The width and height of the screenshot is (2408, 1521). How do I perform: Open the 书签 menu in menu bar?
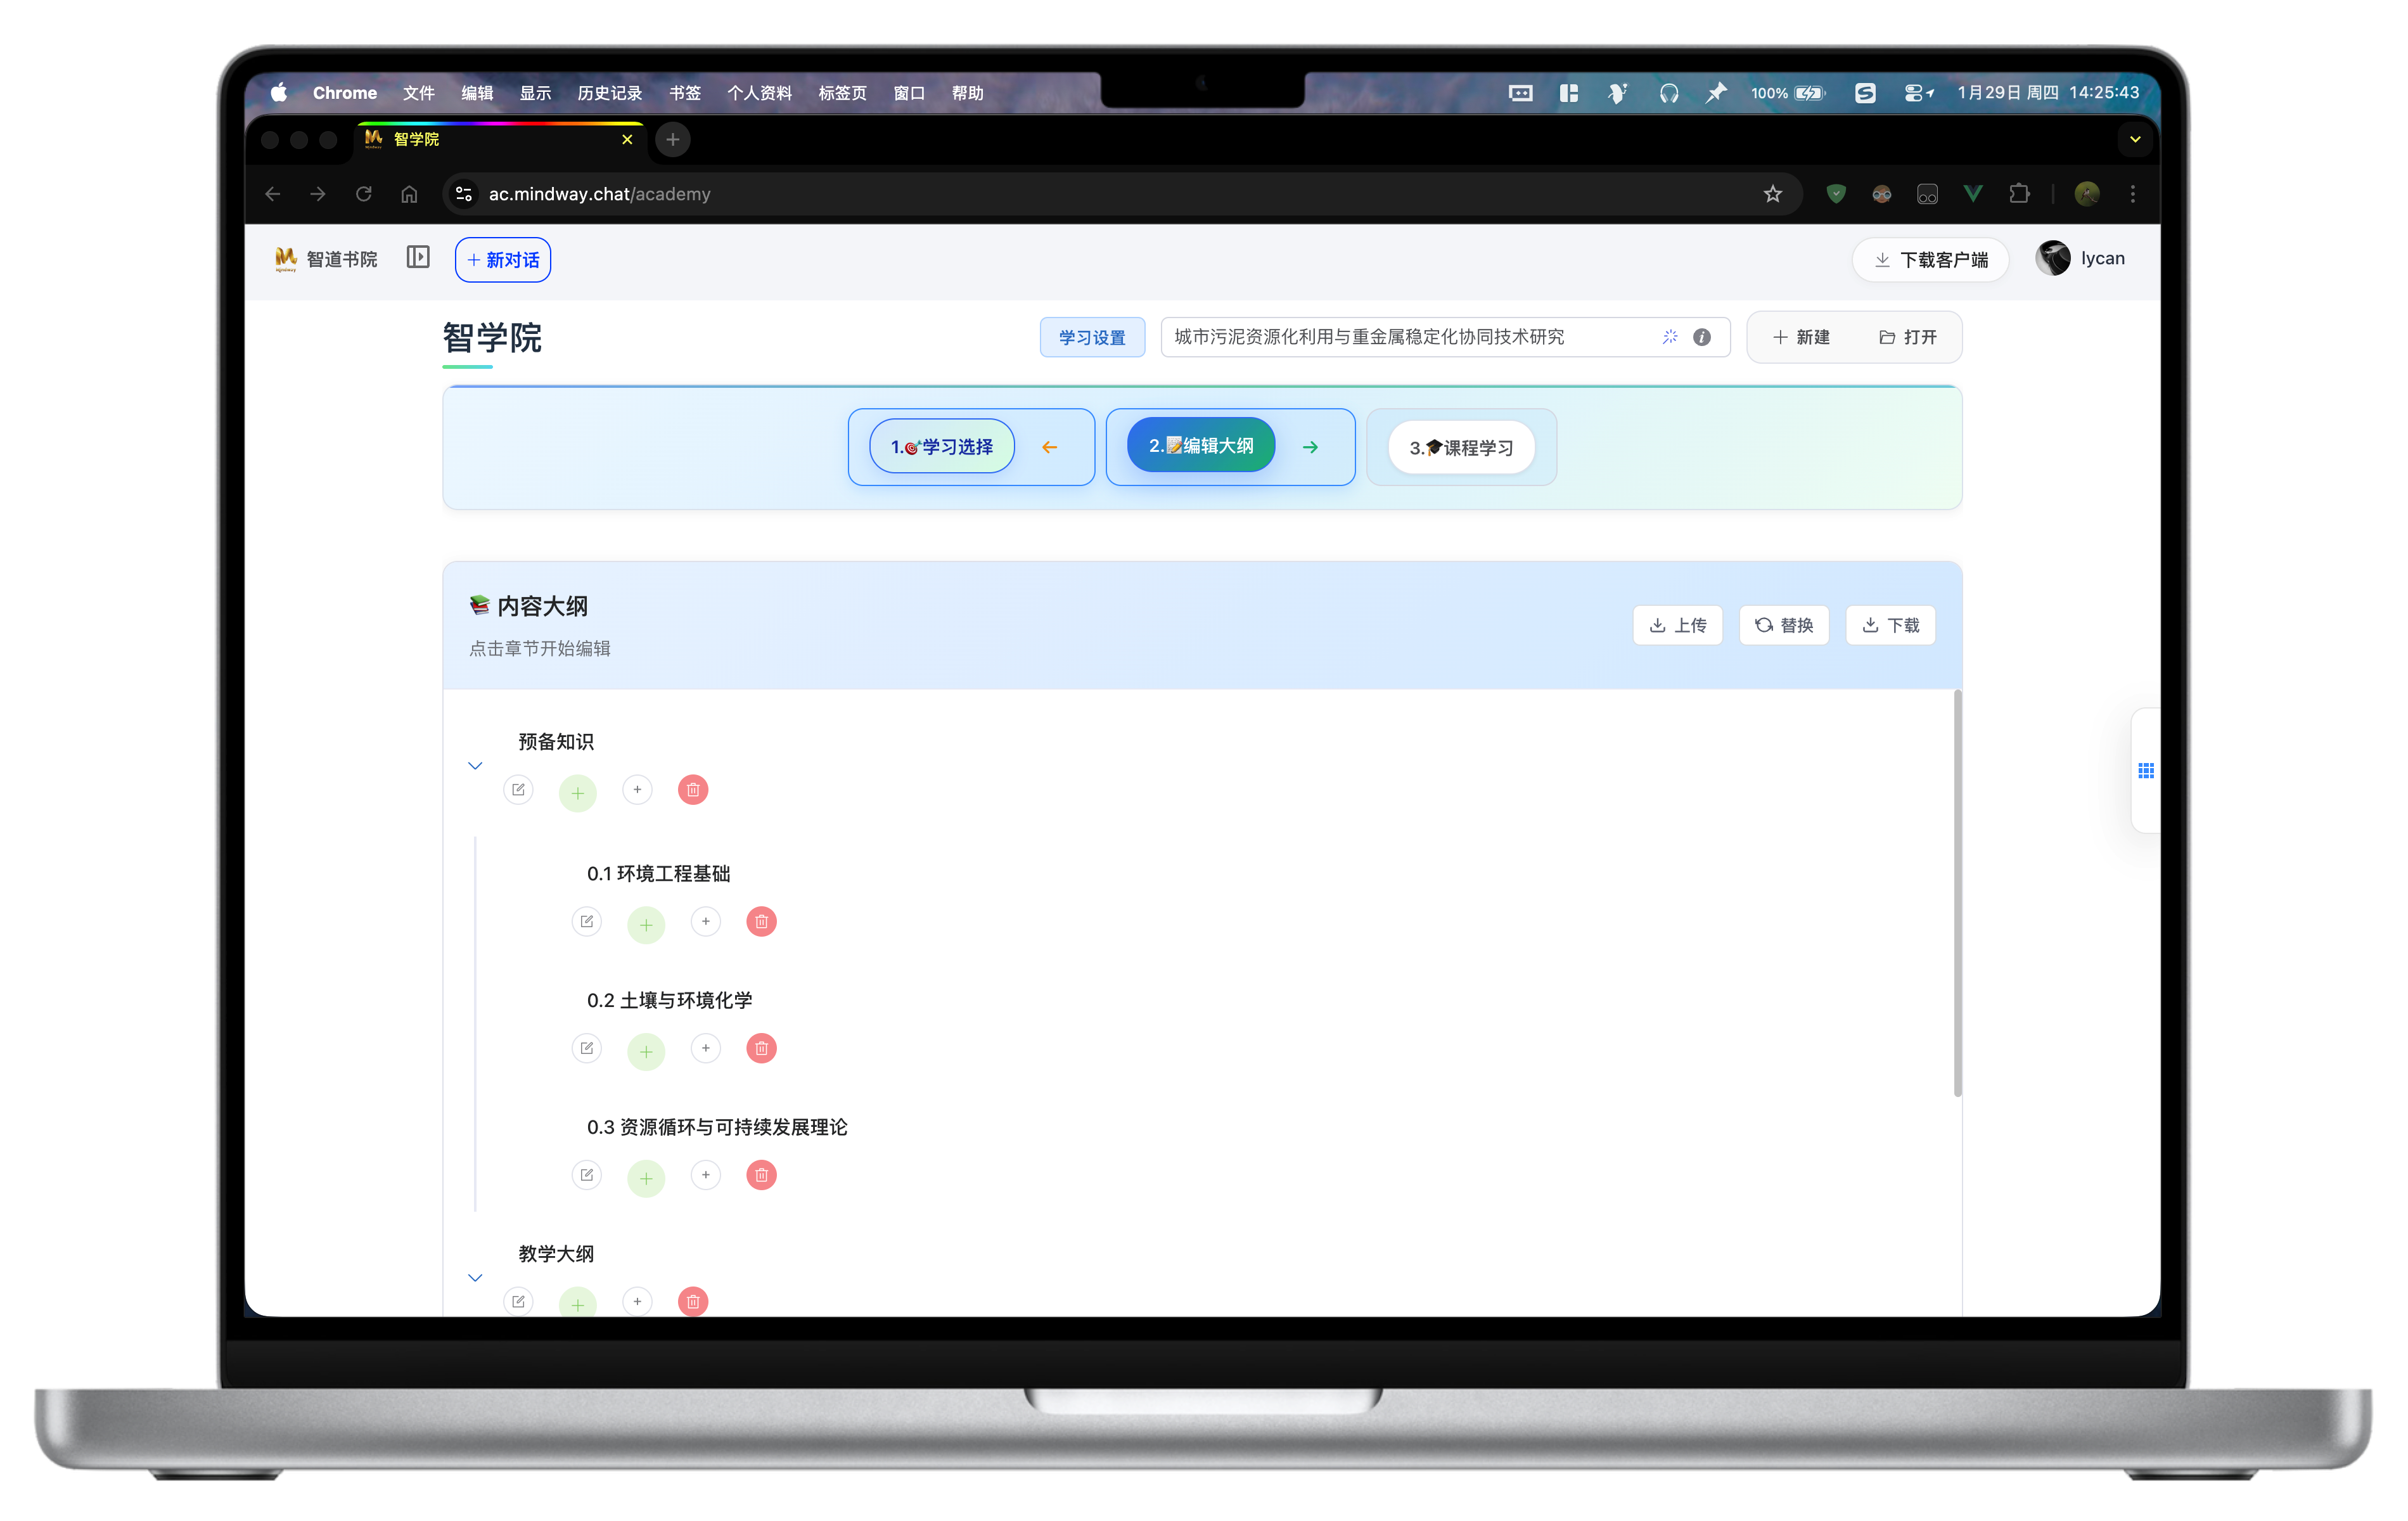685,93
